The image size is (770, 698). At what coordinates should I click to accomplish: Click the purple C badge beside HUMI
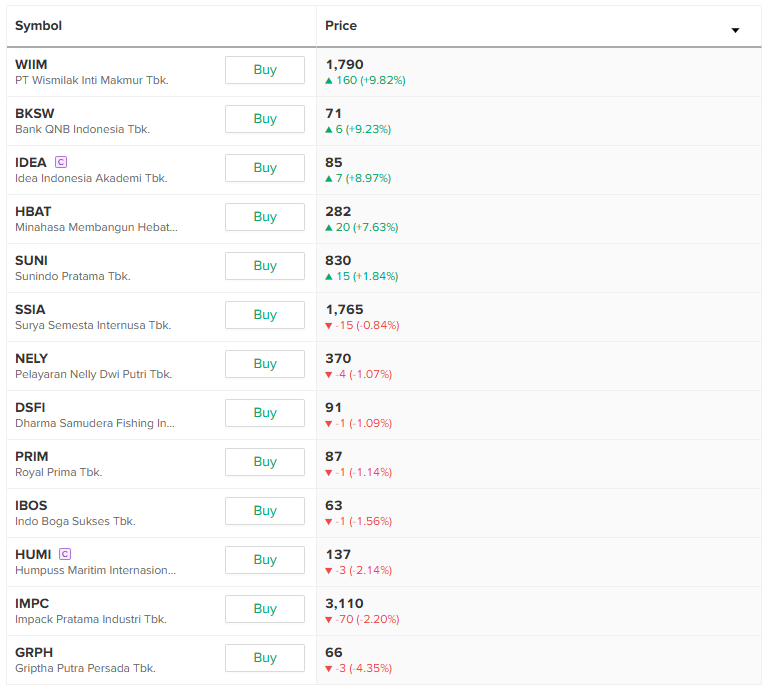click(x=65, y=553)
